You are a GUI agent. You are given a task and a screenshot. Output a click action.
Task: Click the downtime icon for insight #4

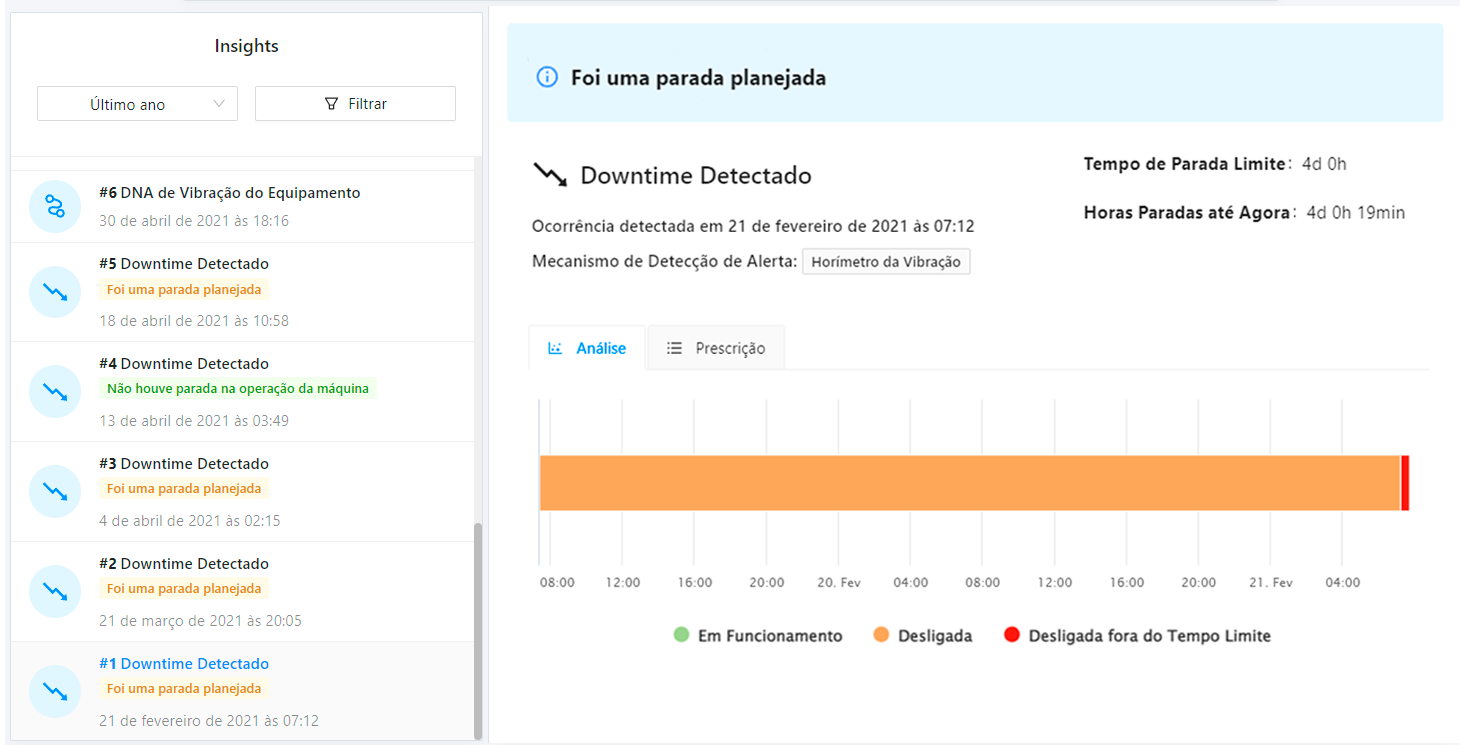pos(55,392)
